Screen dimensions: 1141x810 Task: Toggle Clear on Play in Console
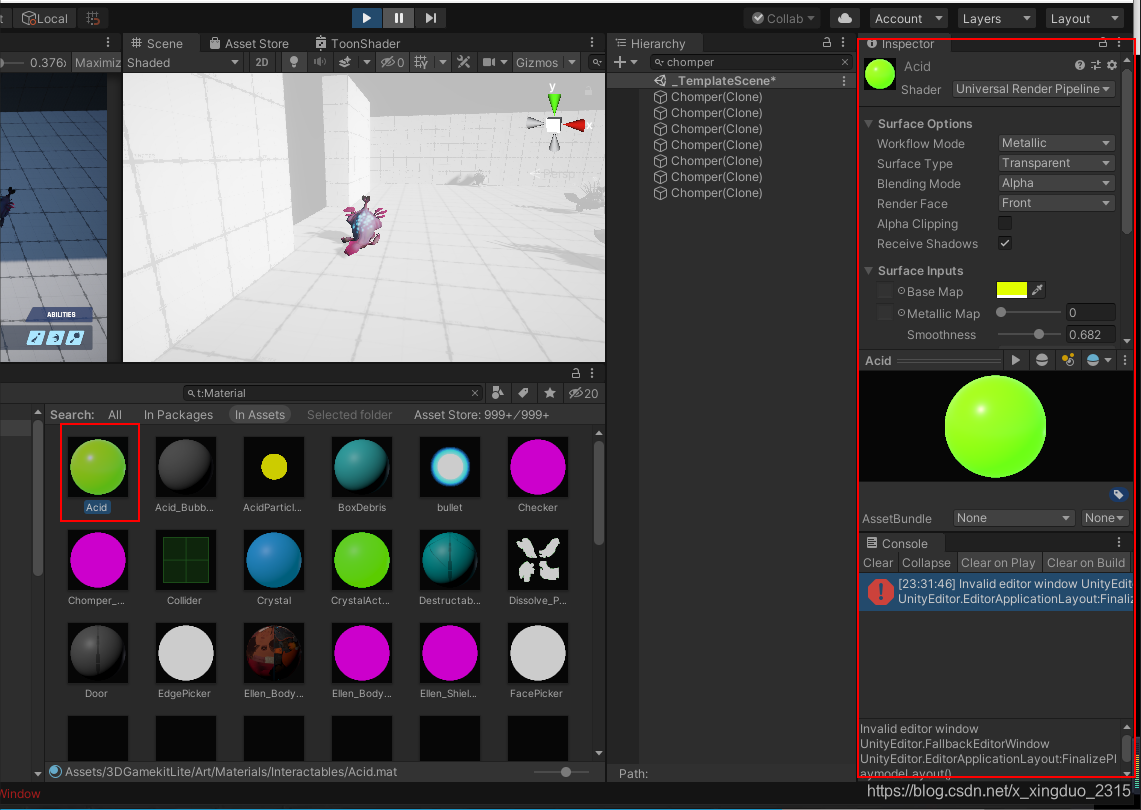coord(998,563)
